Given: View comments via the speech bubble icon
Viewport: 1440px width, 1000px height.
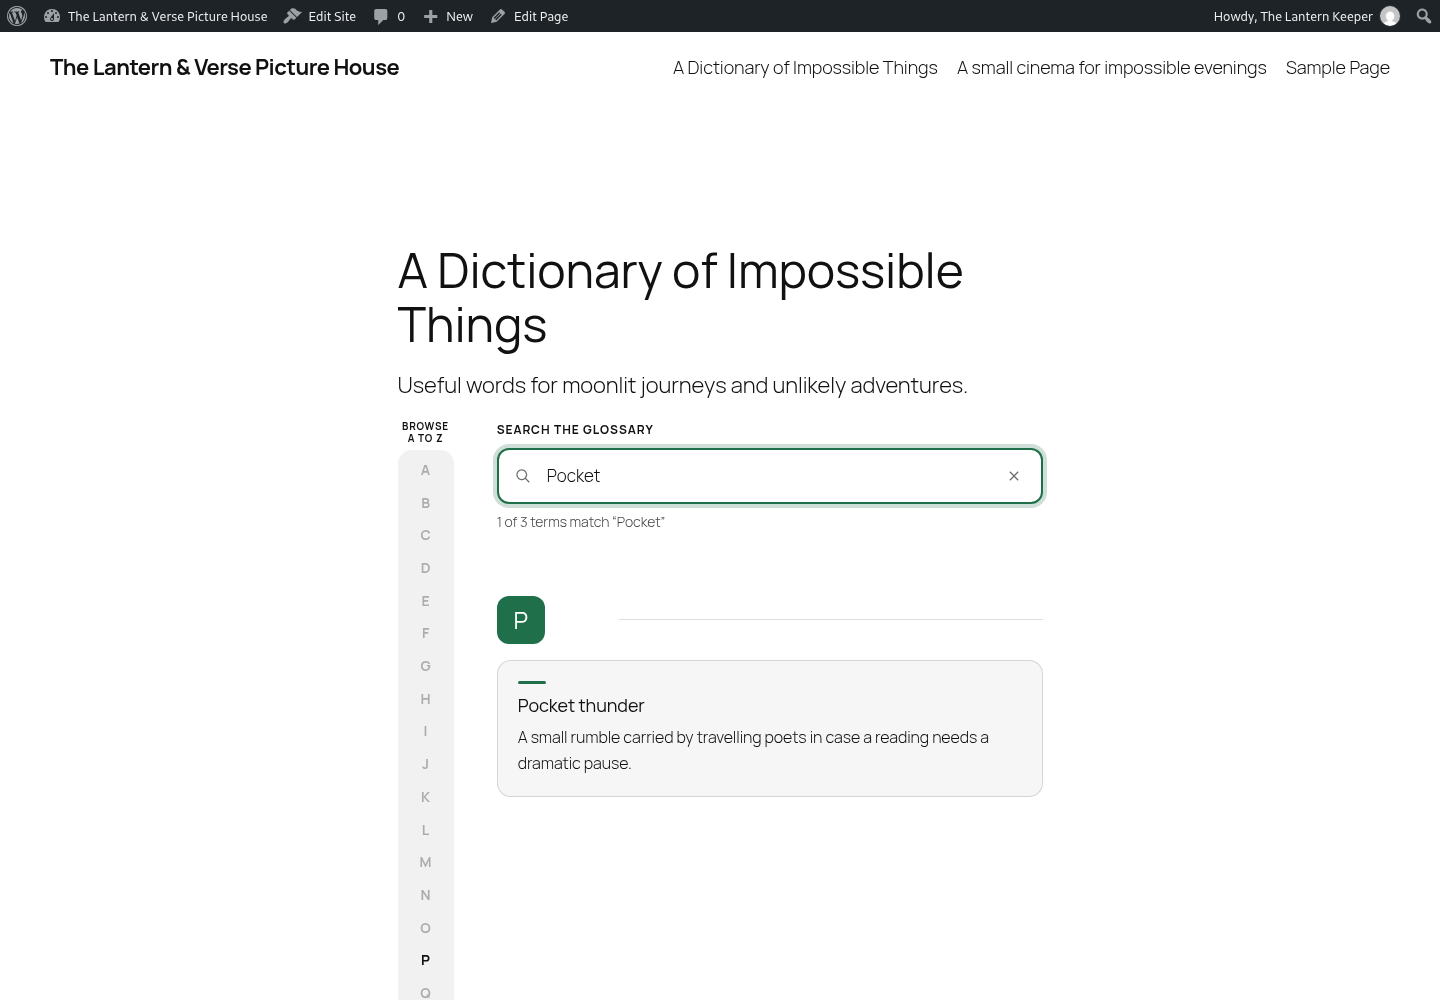Looking at the screenshot, I should (x=381, y=16).
